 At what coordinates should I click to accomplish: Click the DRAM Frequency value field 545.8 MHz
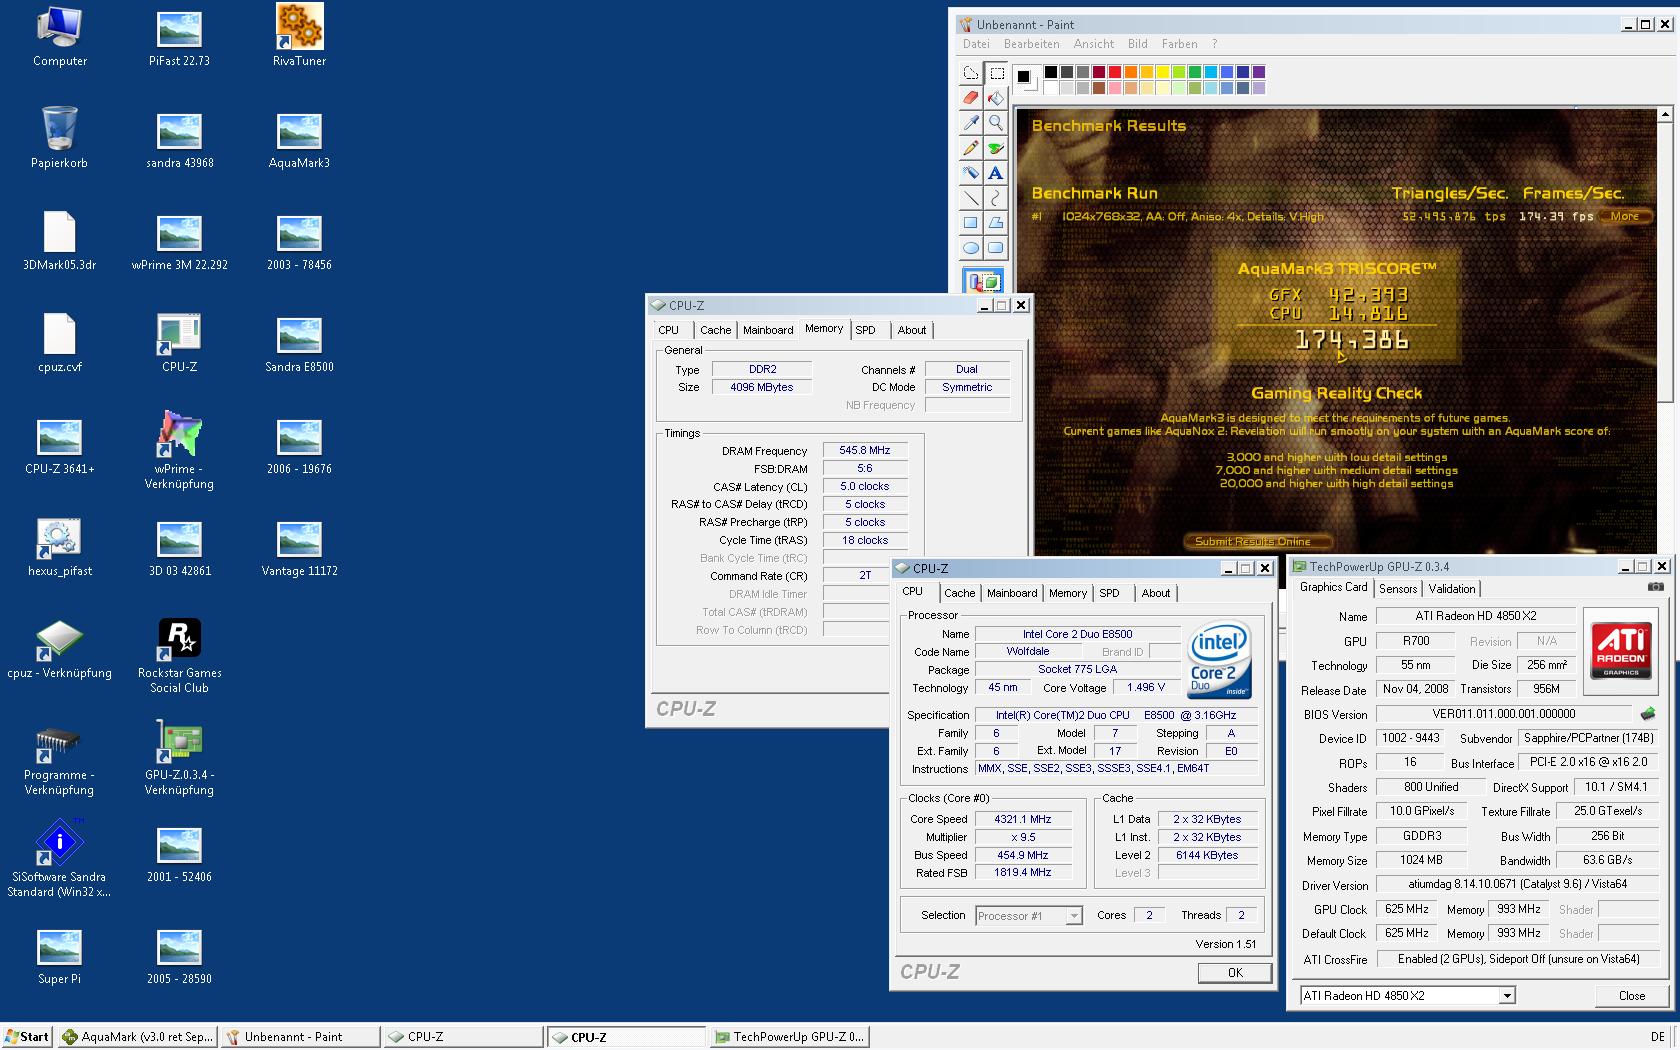(x=865, y=451)
